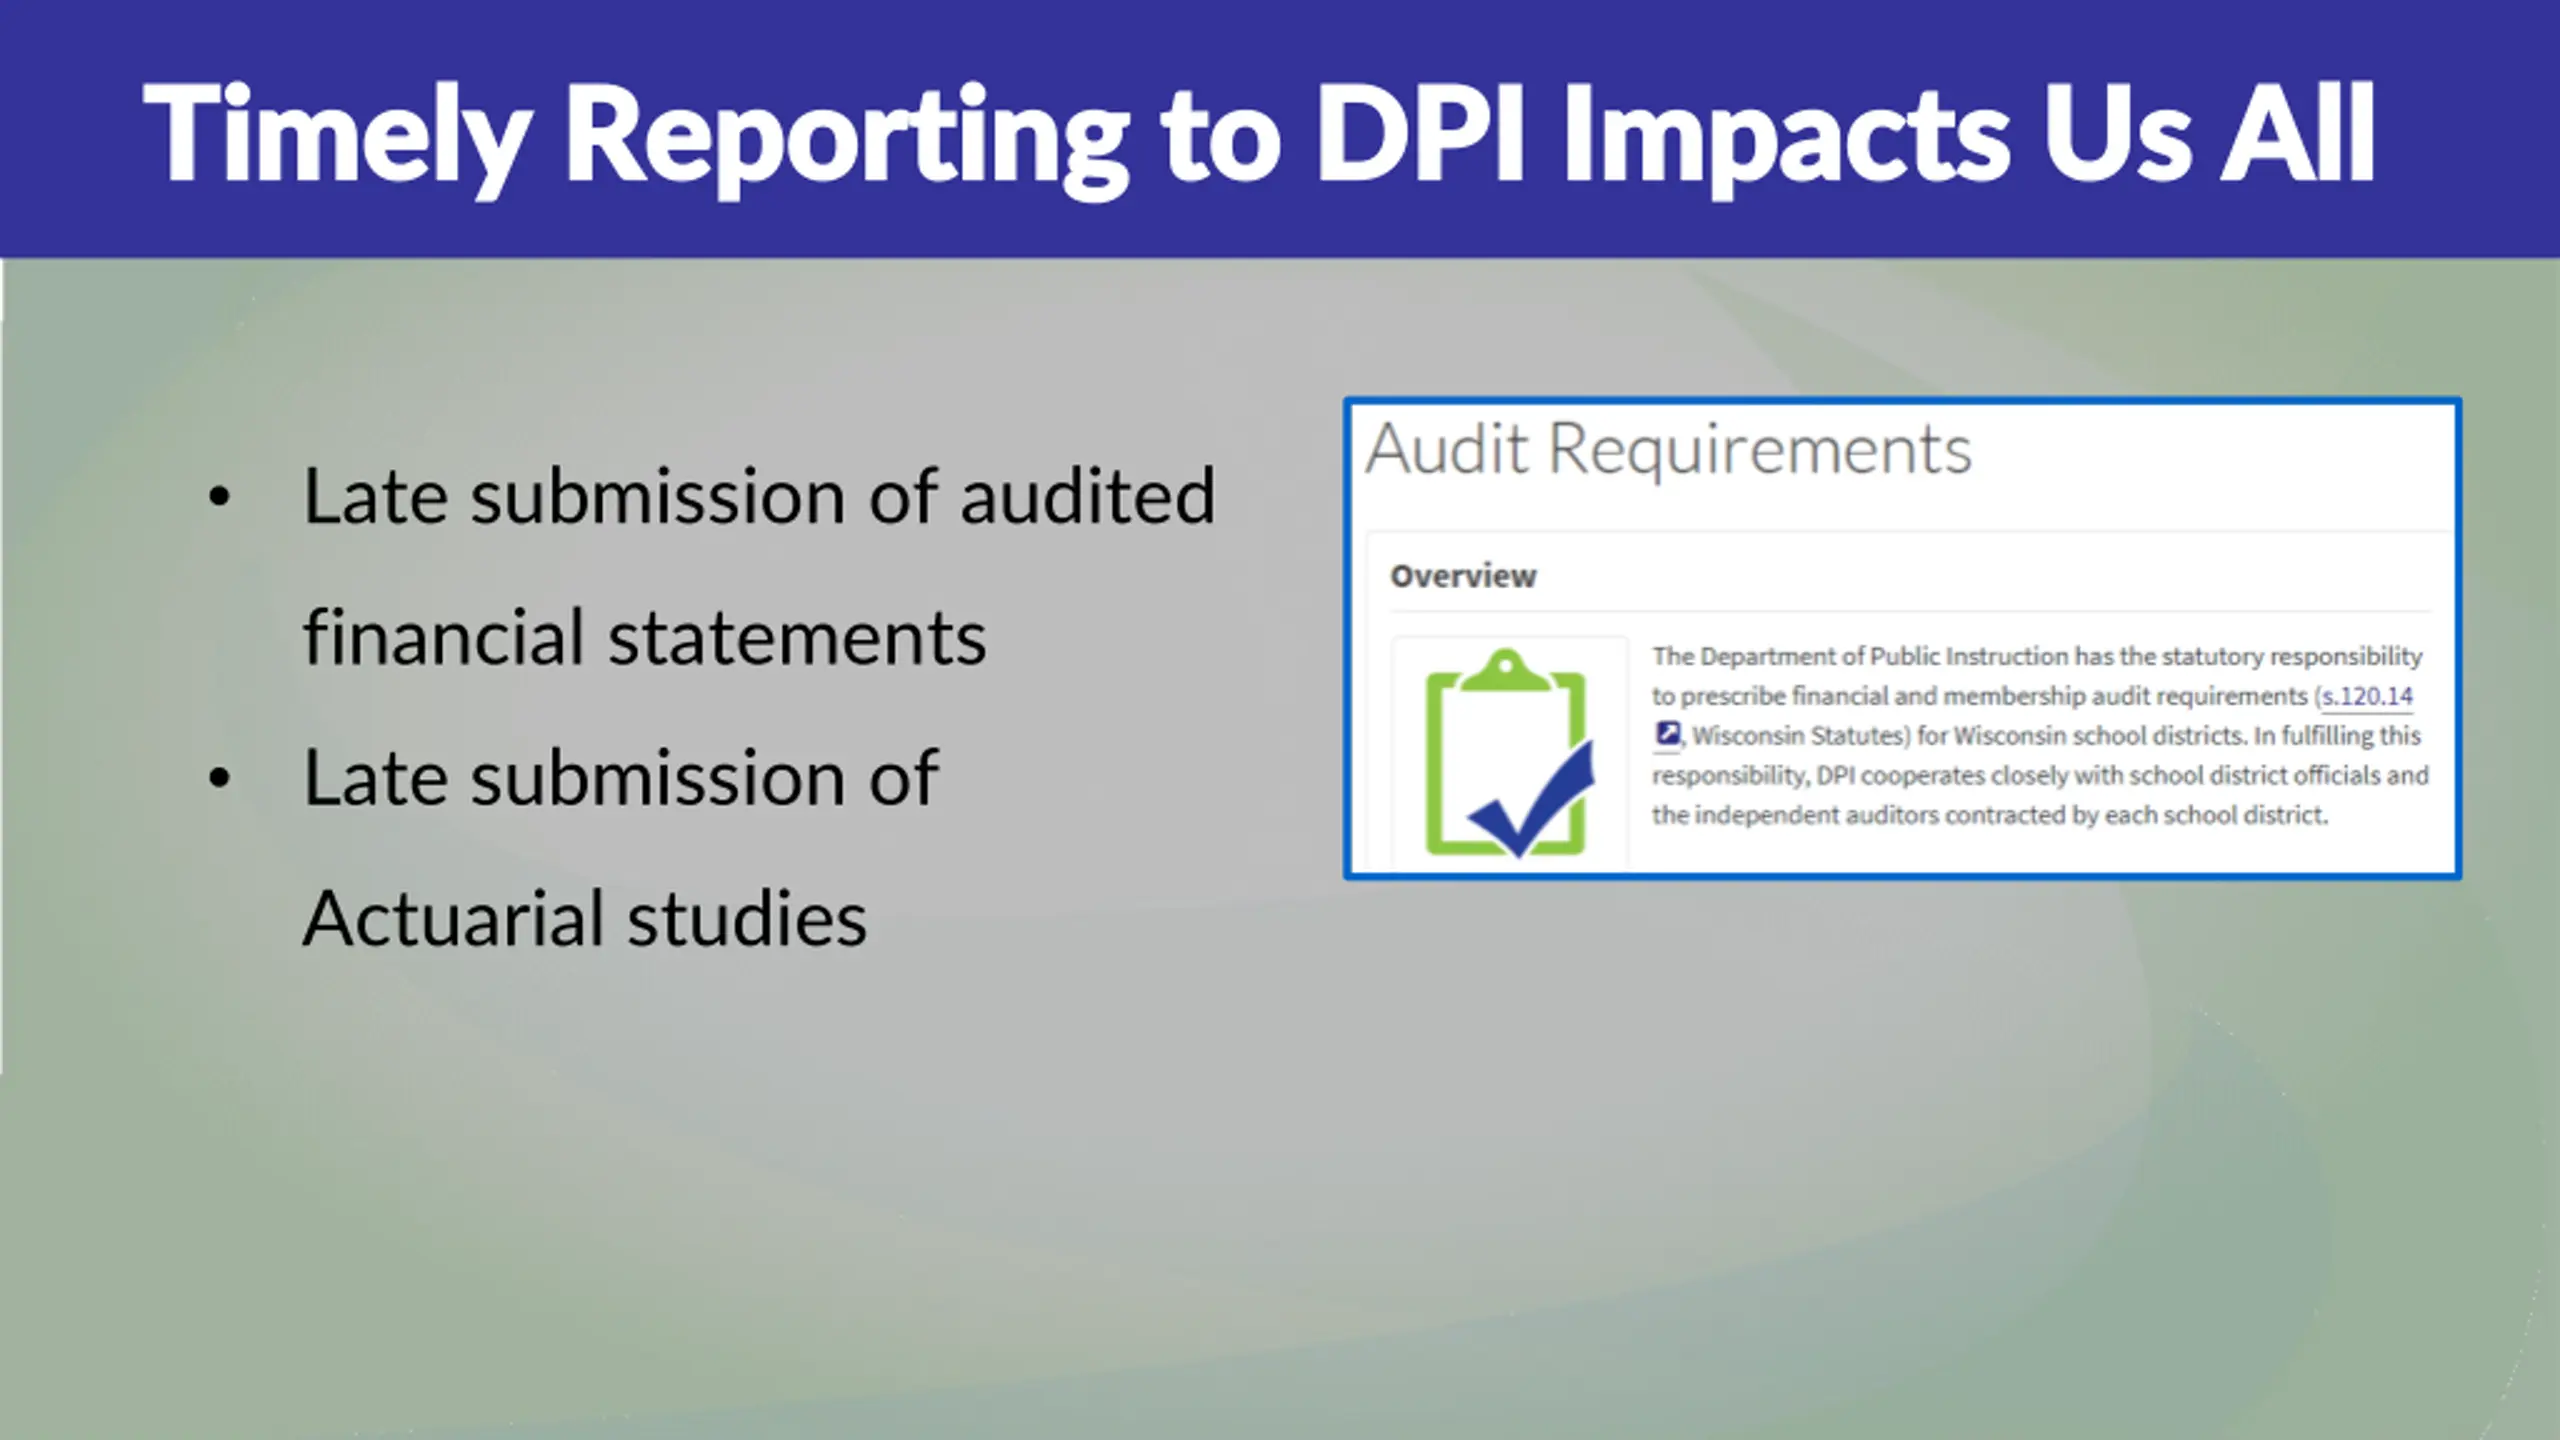Click the green clipboard checkmark icon
This screenshot has width=2560, height=1440.
[x=1509, y=753]
